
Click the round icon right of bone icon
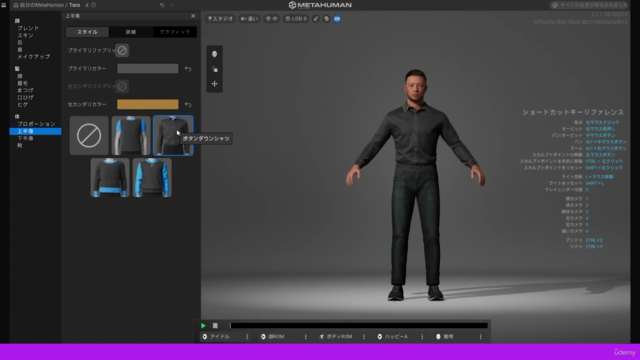[327, 19]
